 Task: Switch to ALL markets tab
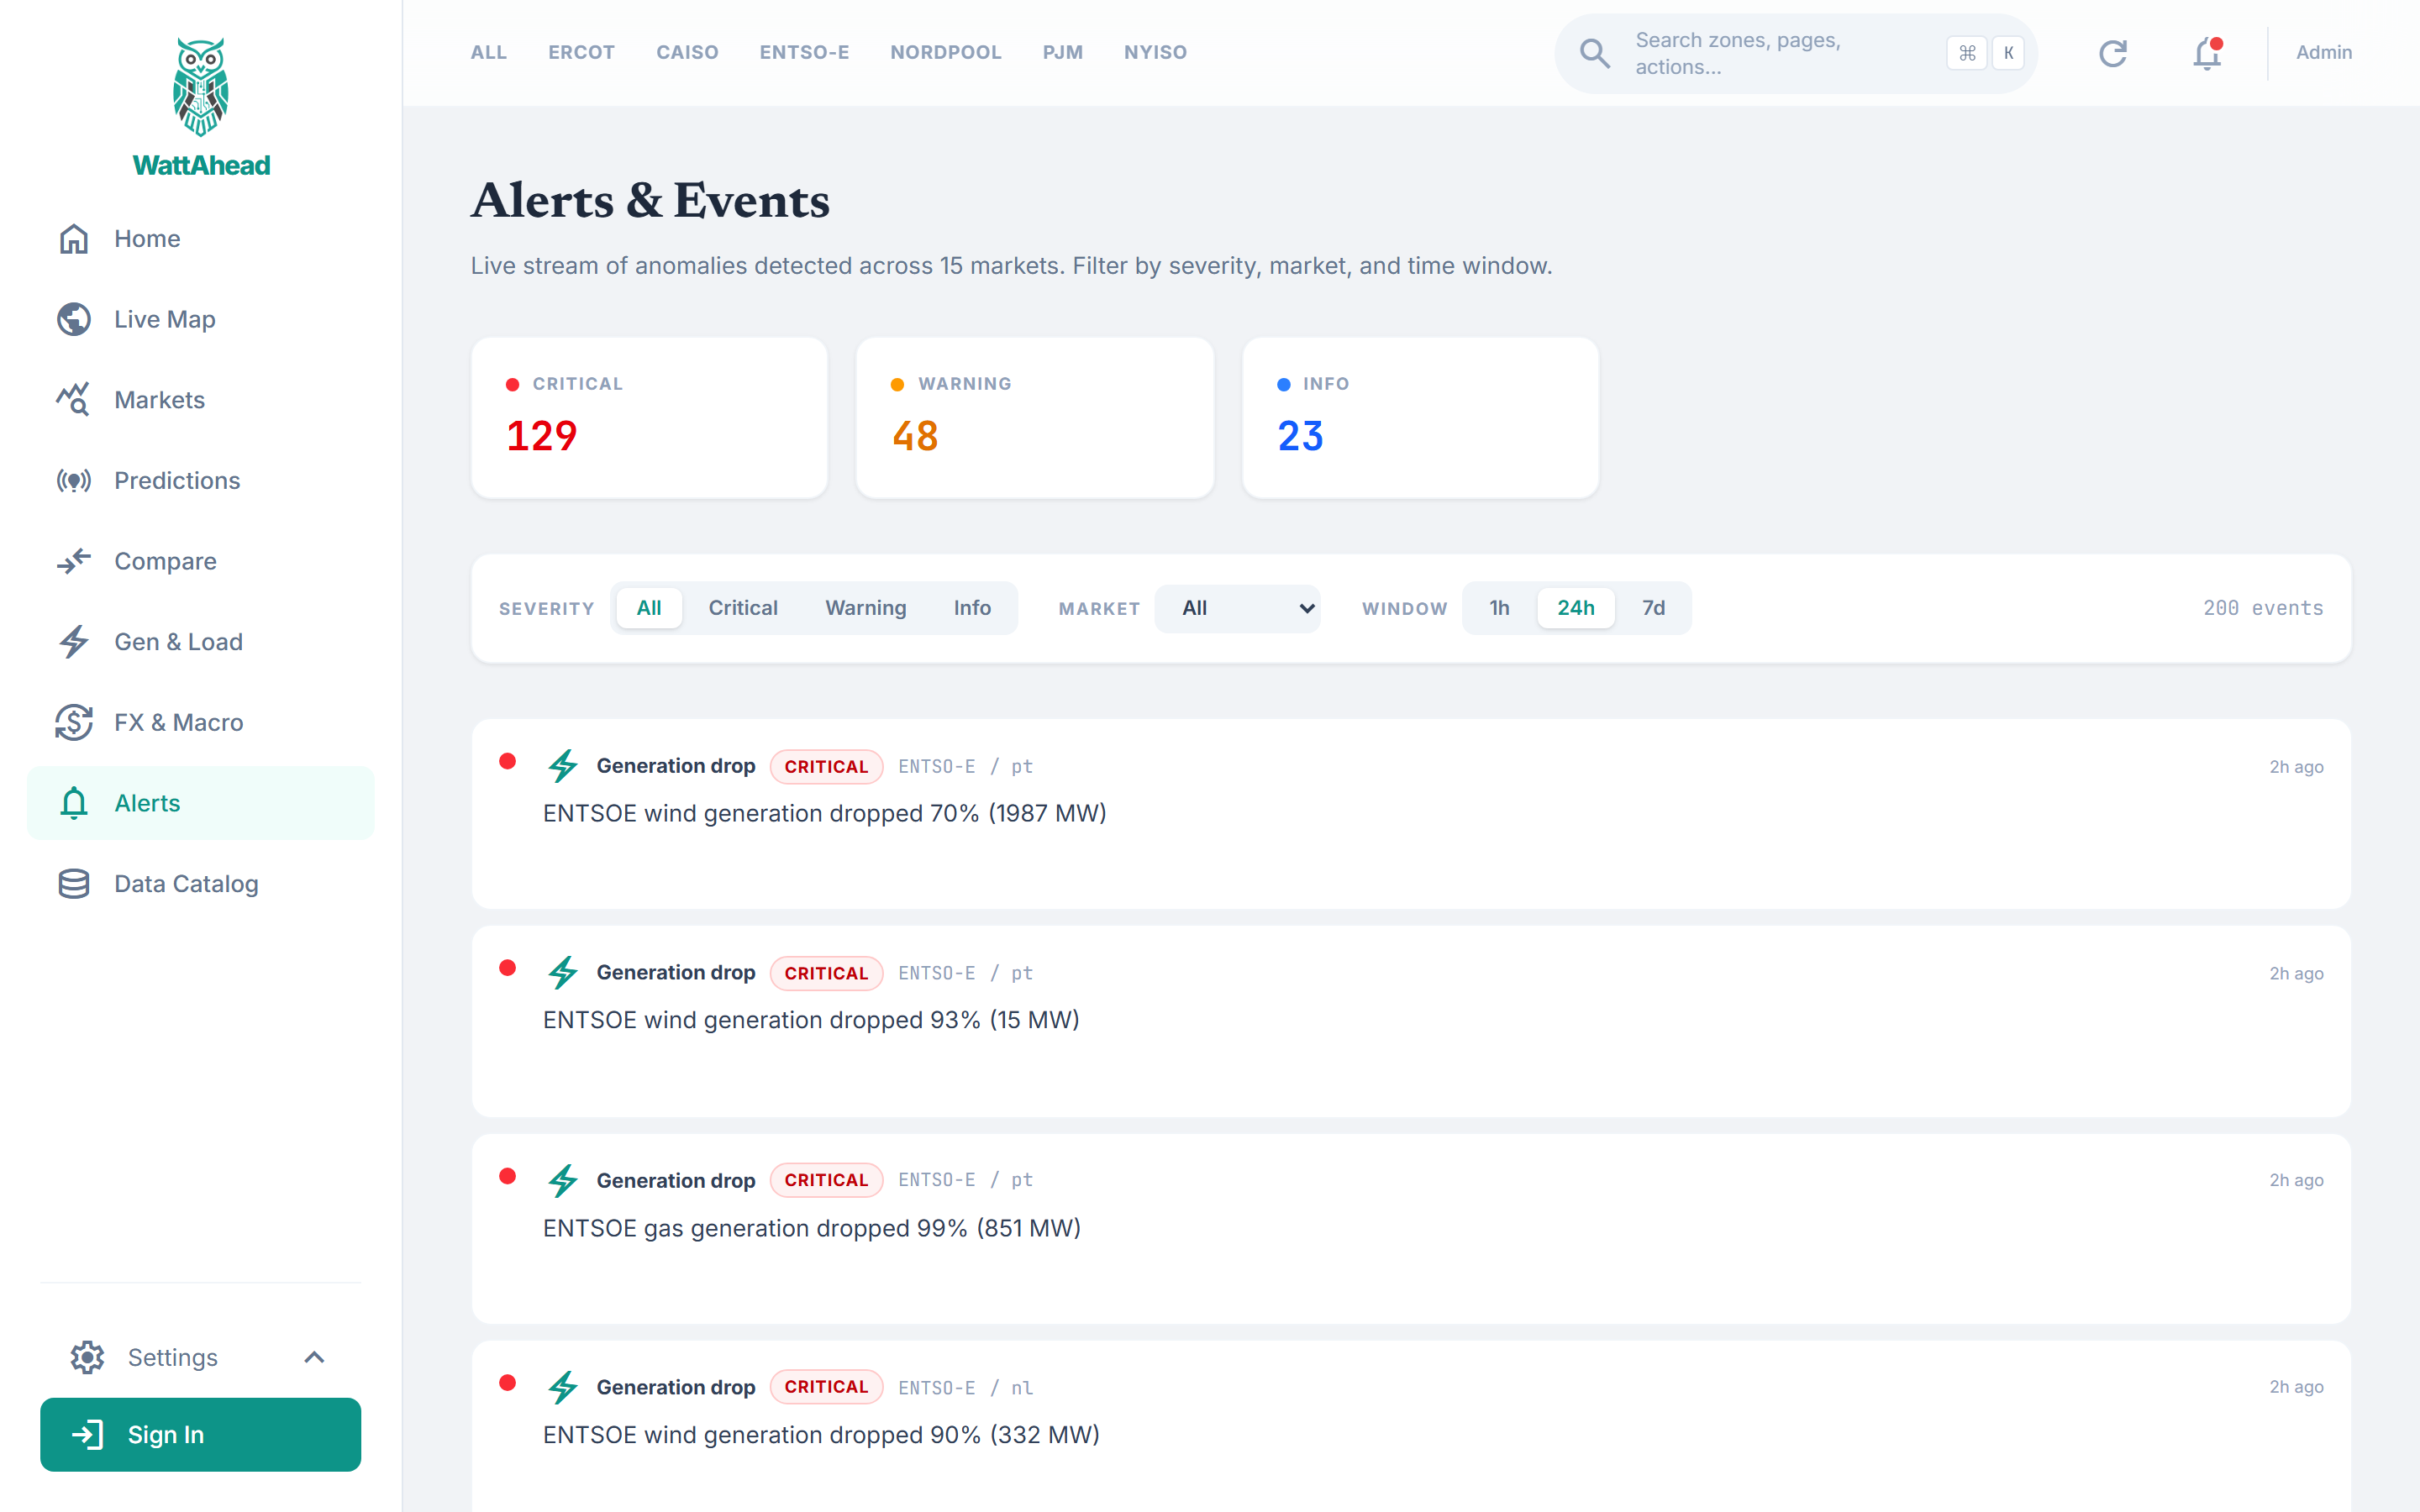[489, 52]
